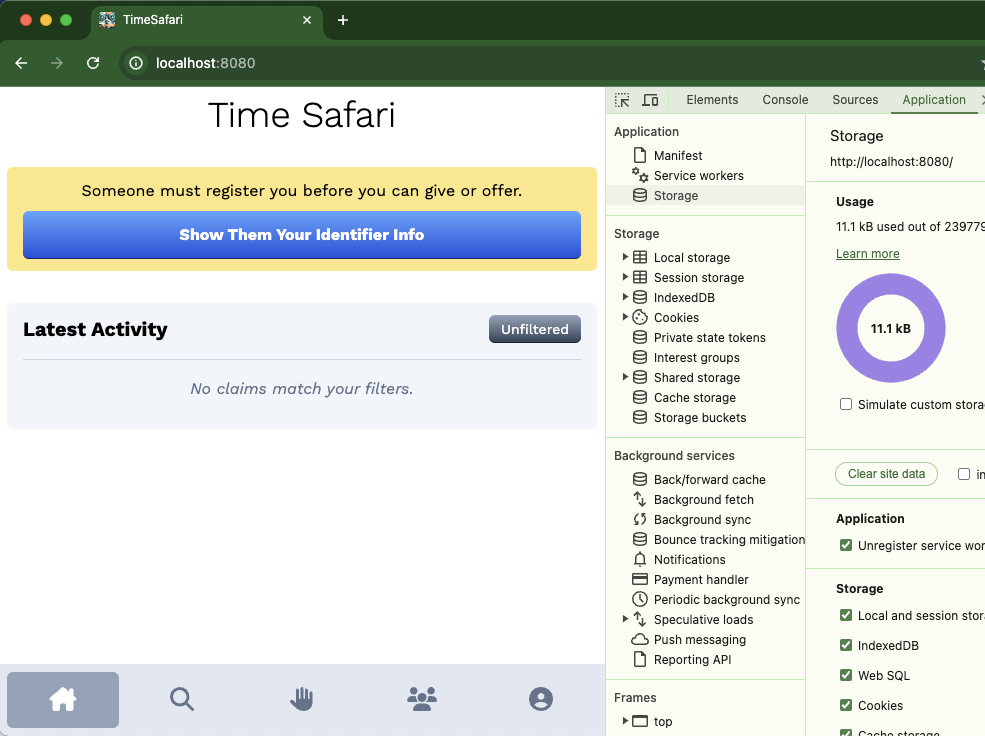985x736 pixels.
Task: Activate the DevTools inspect element picker icon
Action: point(622,100)
